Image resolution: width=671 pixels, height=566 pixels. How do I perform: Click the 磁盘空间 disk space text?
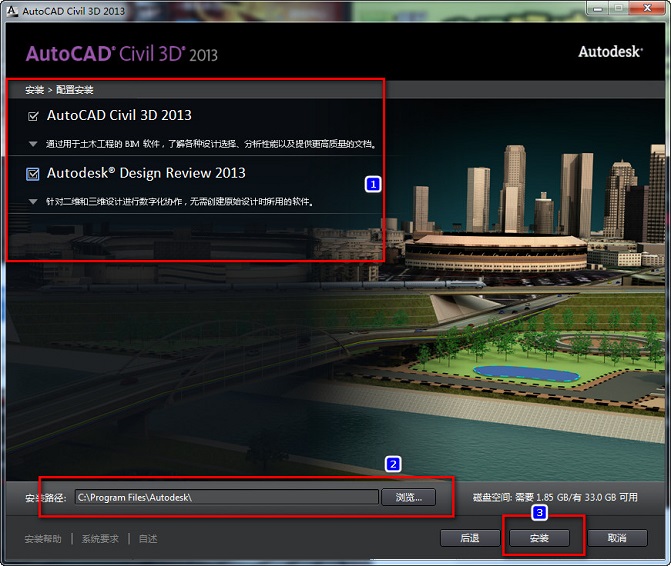tap(555, 497)
